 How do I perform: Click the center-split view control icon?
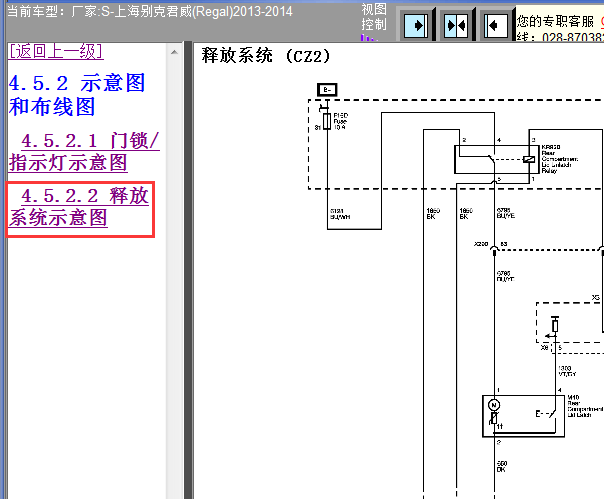456,25
